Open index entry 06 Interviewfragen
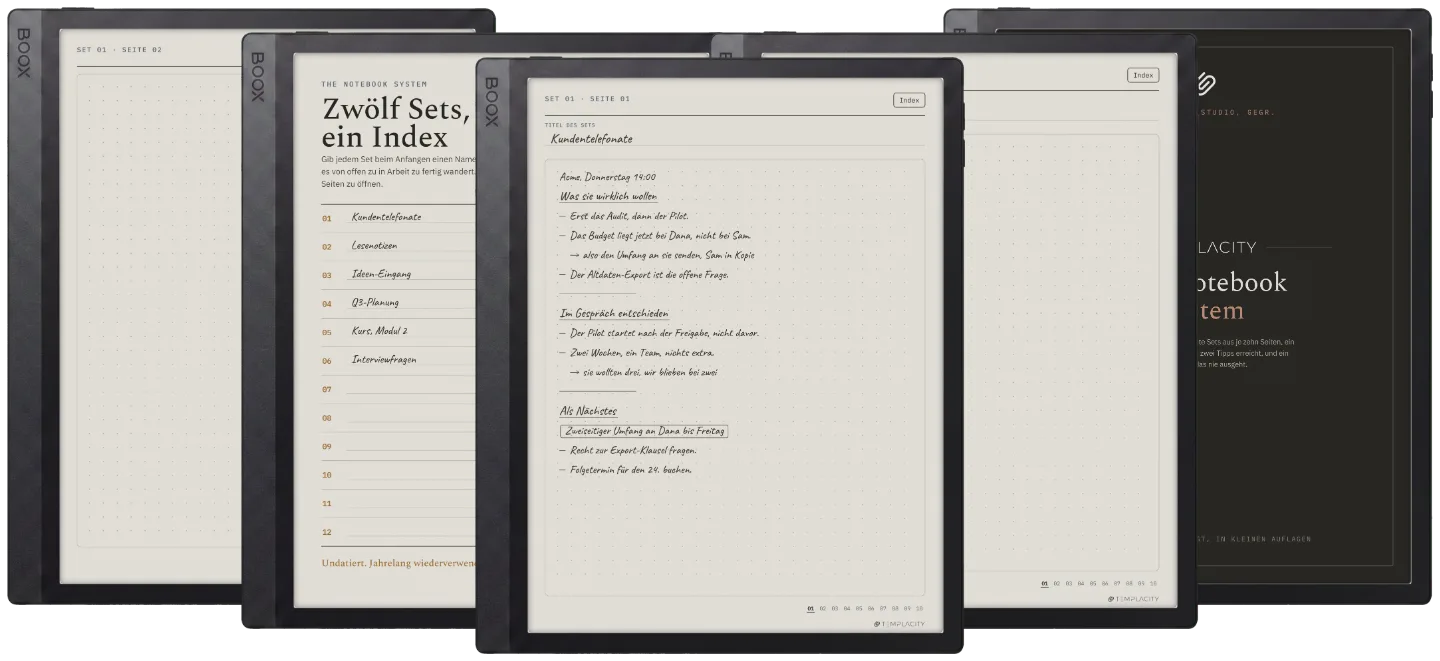1440x661 pixels. [398, 360]
